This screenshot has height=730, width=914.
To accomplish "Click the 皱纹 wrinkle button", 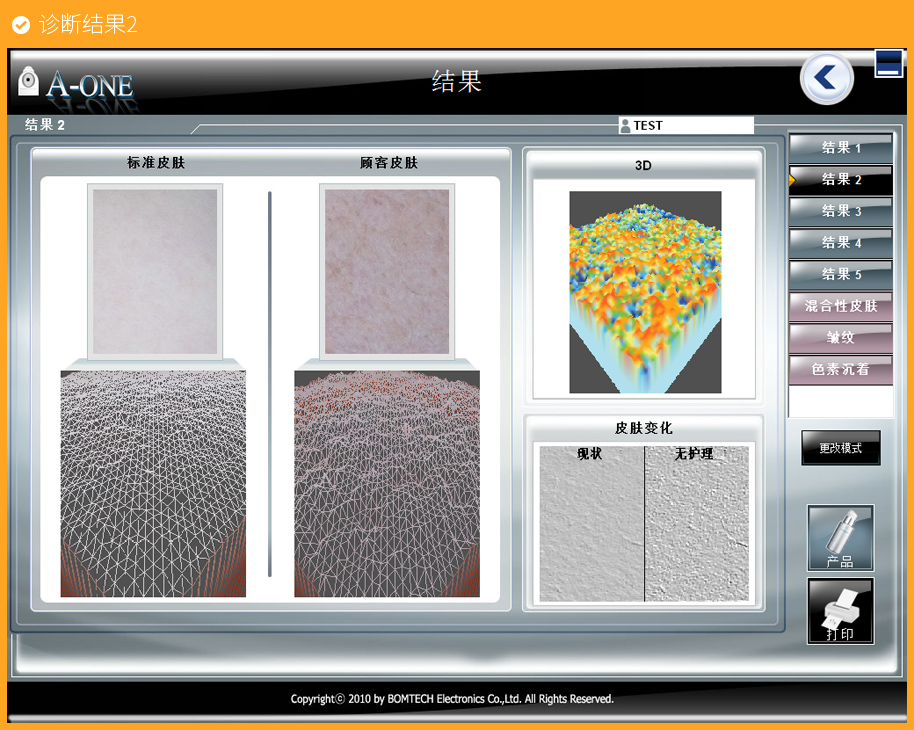I will (x=841, y=338).
